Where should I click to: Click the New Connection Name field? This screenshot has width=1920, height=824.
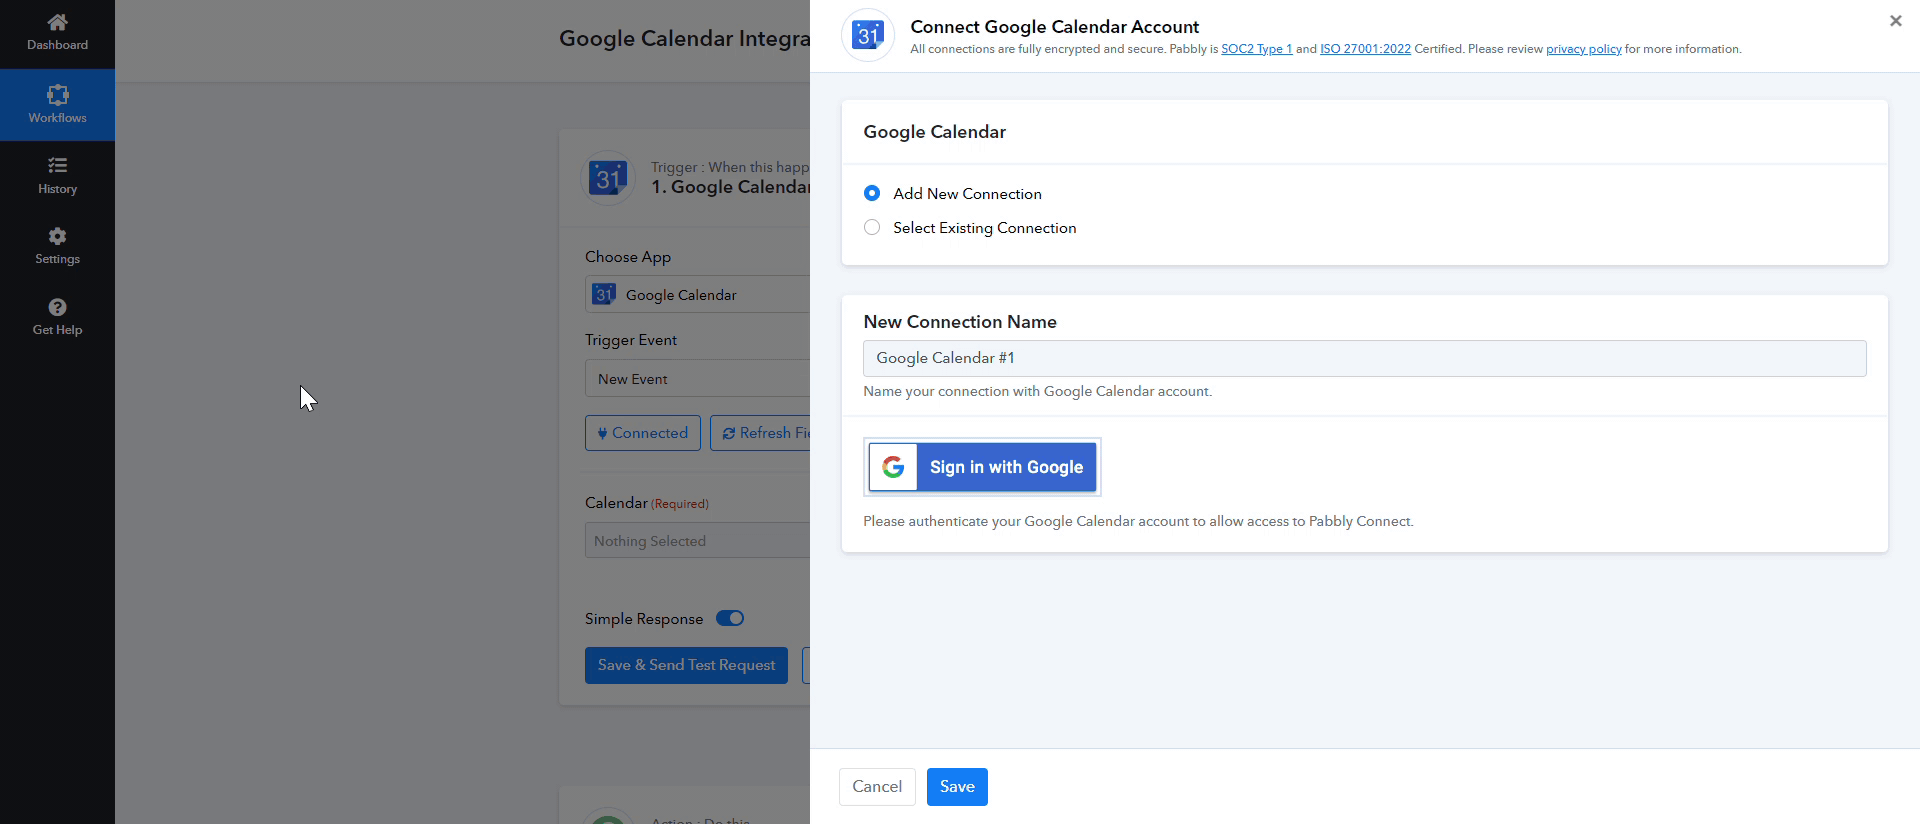pyautogui.click(x=1364, y=358)
